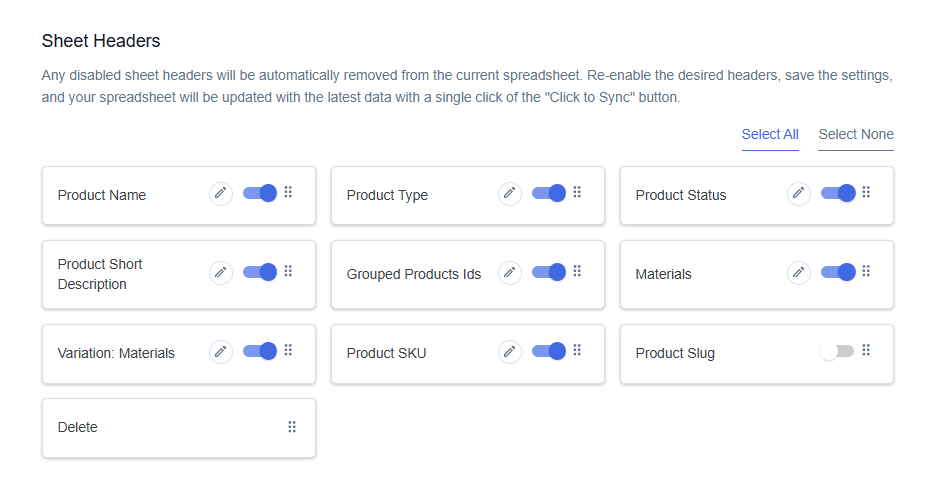Open edit pencil for Product Status
This screenshot has height=485, width=937.
(x=798, y=194)
